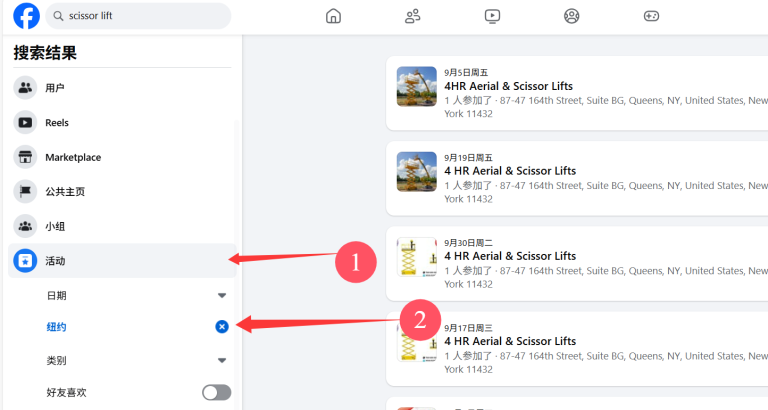Select the 活动 events filter

tap(122, 261)
